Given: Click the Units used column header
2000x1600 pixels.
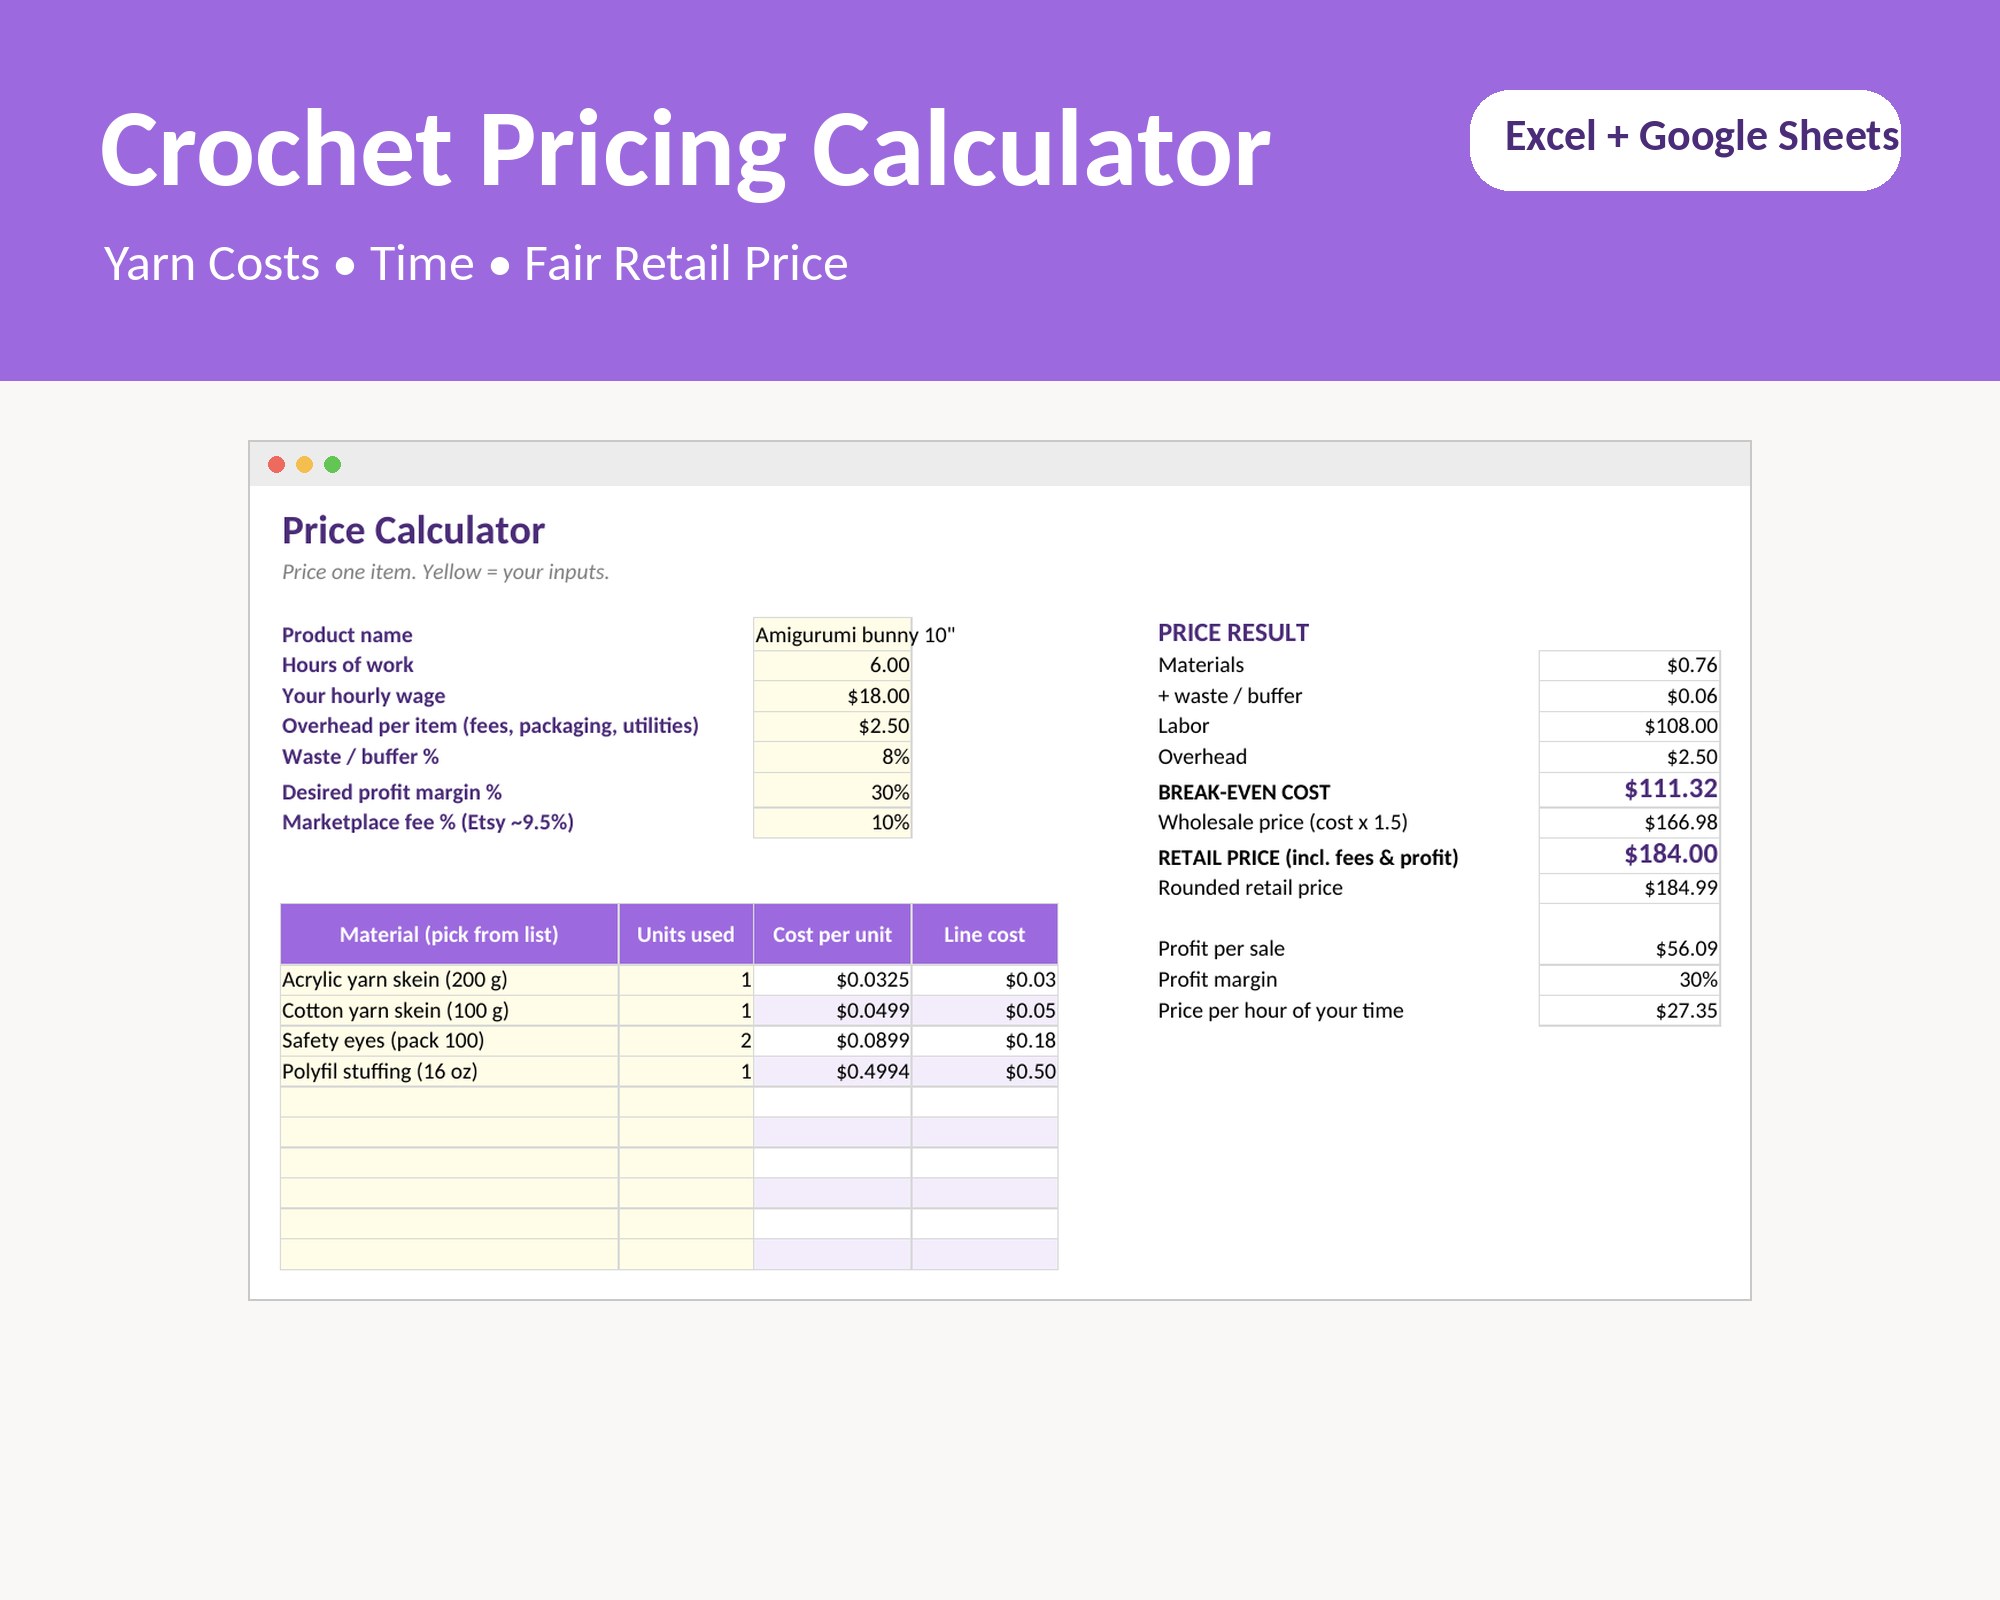Looking at the screenshot, I should point(686,934).
